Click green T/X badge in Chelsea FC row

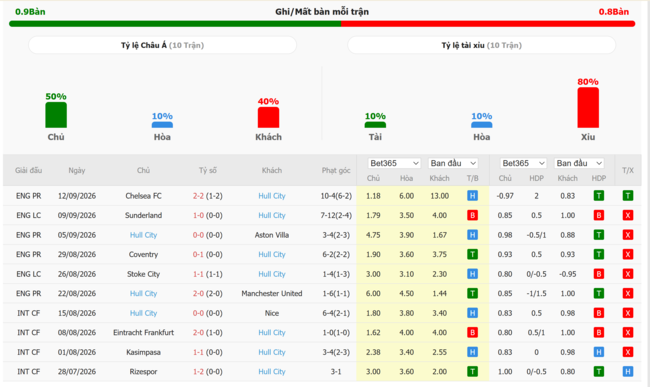(x=628, y=196)
